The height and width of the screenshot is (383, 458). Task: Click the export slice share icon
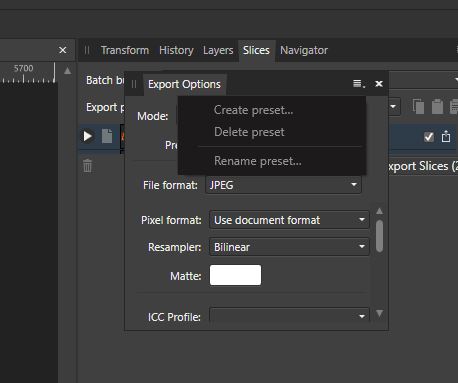446,136
